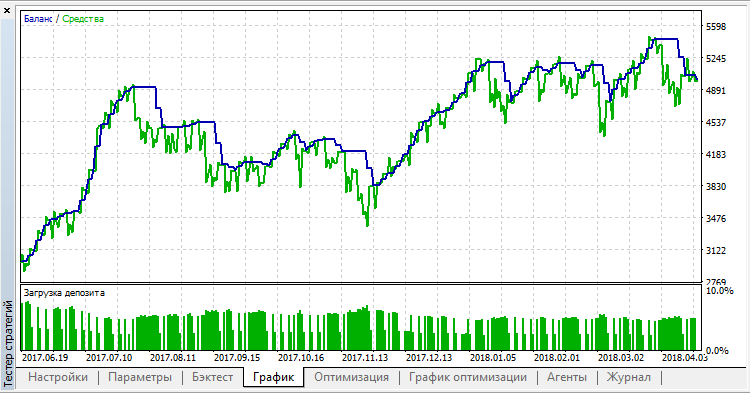Viewport: 750px width, 394px height.
Task: Select the График tab
Action: [x=273, y=377]
